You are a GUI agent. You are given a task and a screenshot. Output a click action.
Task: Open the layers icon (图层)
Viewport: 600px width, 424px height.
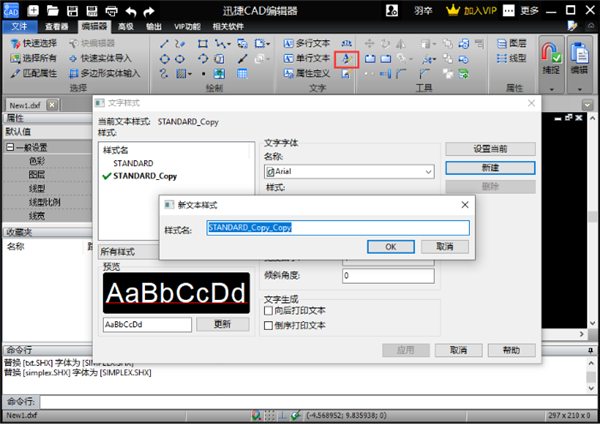click(512, 43)
